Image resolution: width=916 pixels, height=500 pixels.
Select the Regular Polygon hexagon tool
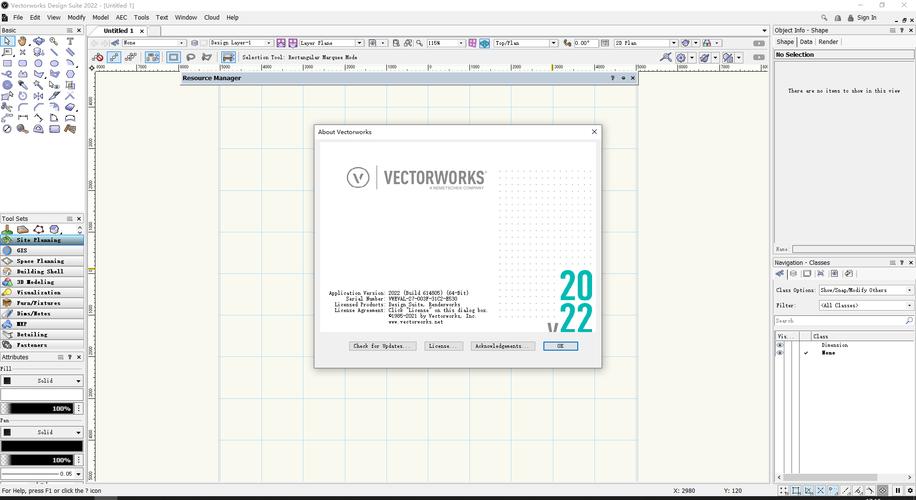click(x=70, y=74)
